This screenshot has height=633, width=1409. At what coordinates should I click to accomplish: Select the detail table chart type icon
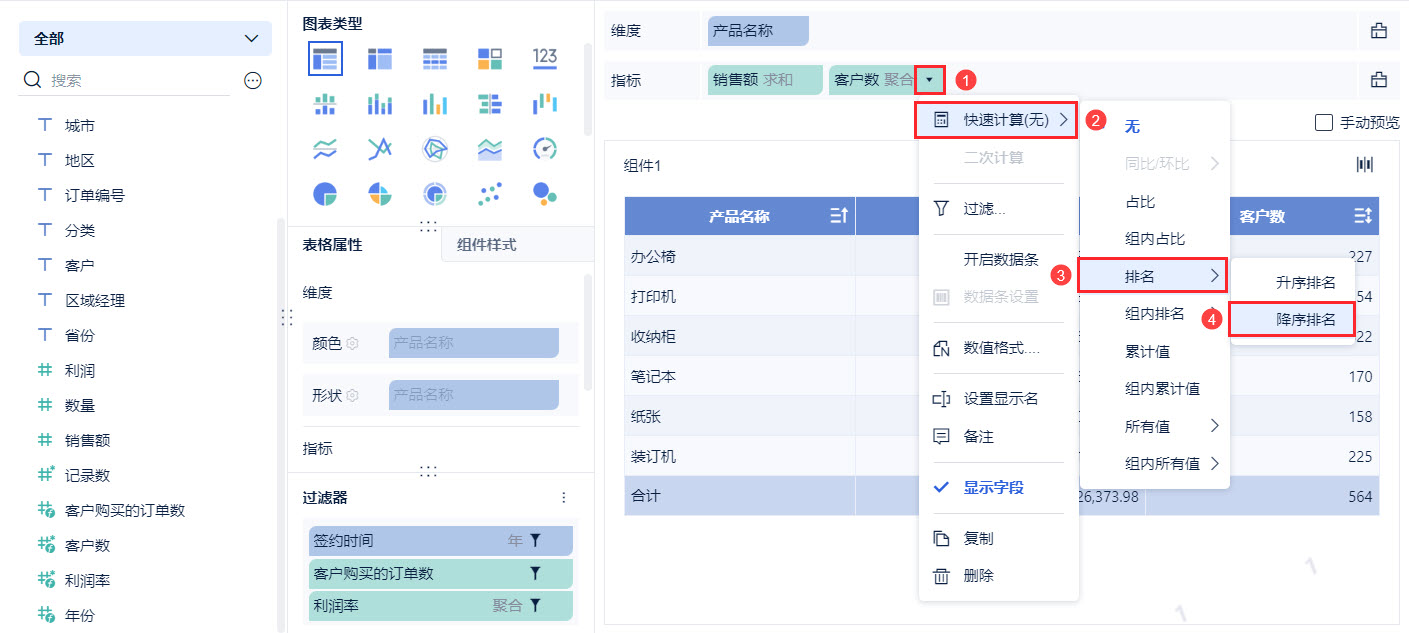(x=434, y=58)
